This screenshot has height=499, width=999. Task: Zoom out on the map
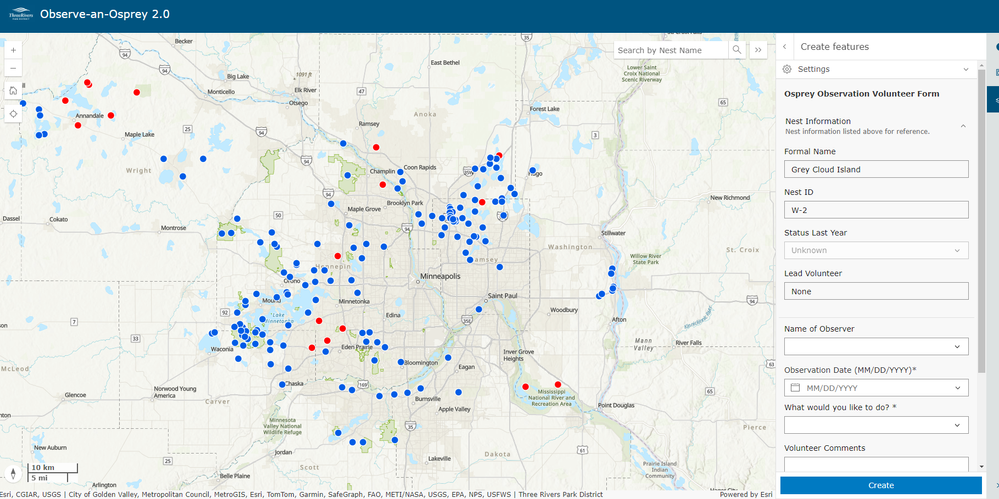(13, 68)
